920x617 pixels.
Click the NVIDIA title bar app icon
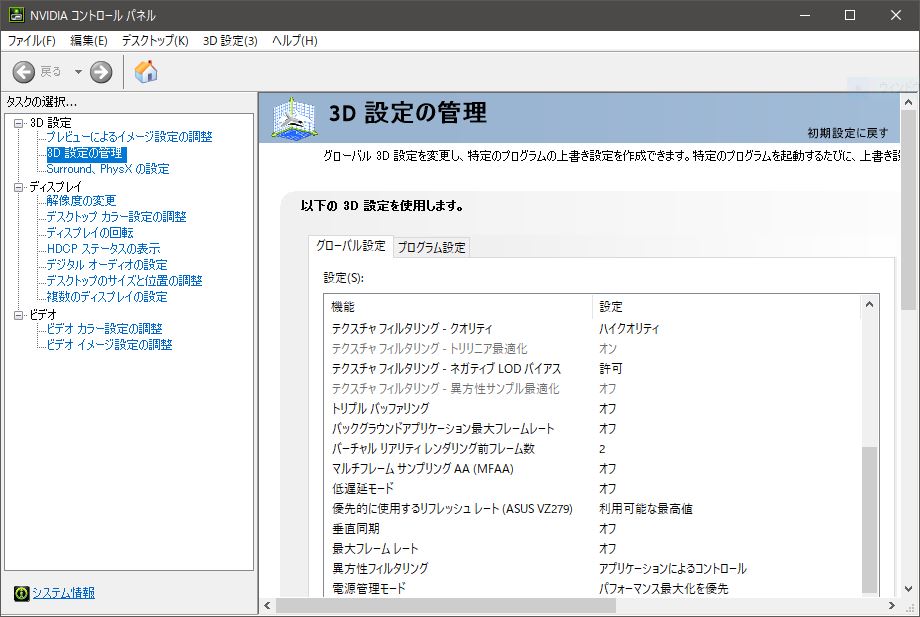tap(16, 15)
